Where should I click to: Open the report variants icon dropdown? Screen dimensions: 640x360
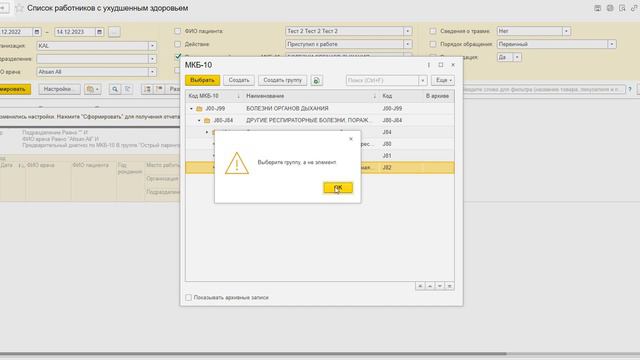[x=93, y=89]
